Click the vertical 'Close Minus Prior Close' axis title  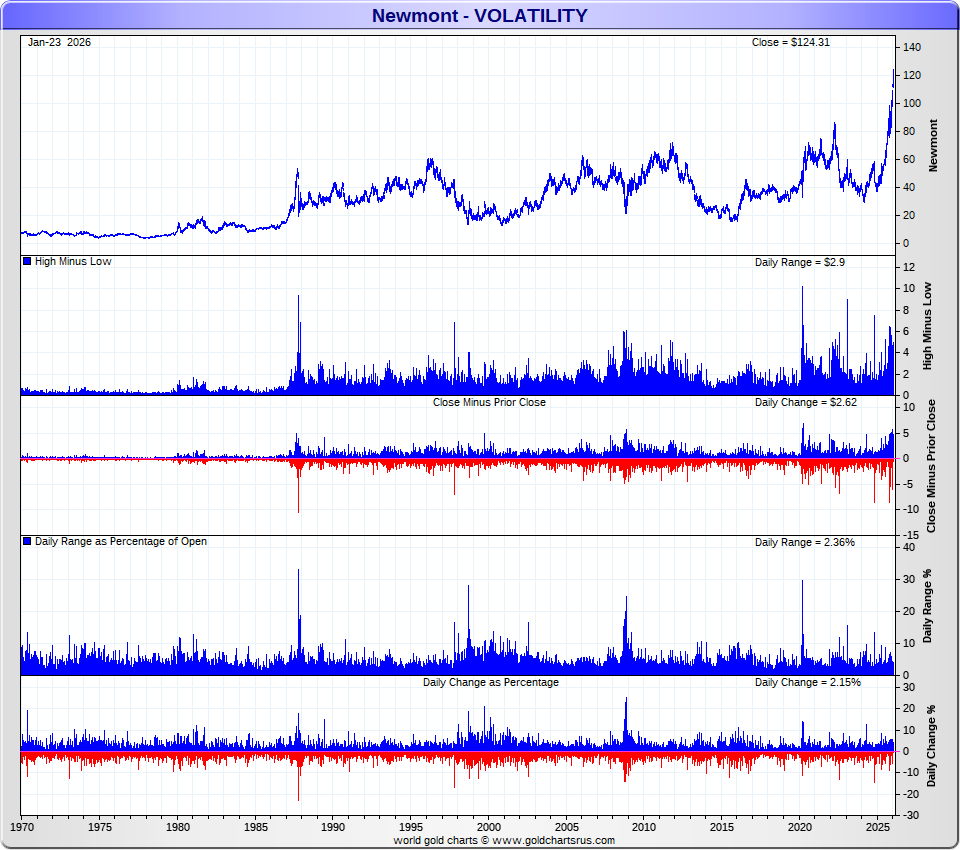(x=931, y=466)
